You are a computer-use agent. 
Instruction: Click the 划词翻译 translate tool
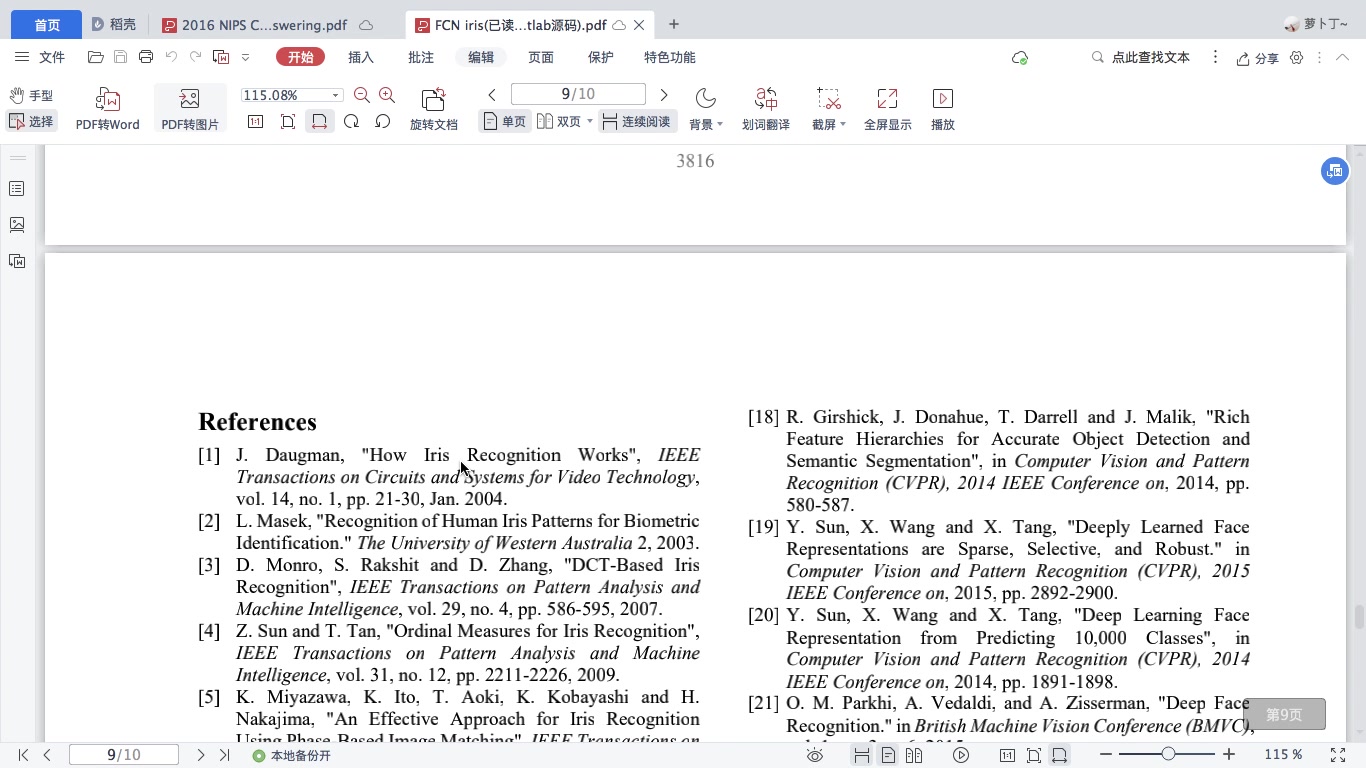(x=766, y=109)
